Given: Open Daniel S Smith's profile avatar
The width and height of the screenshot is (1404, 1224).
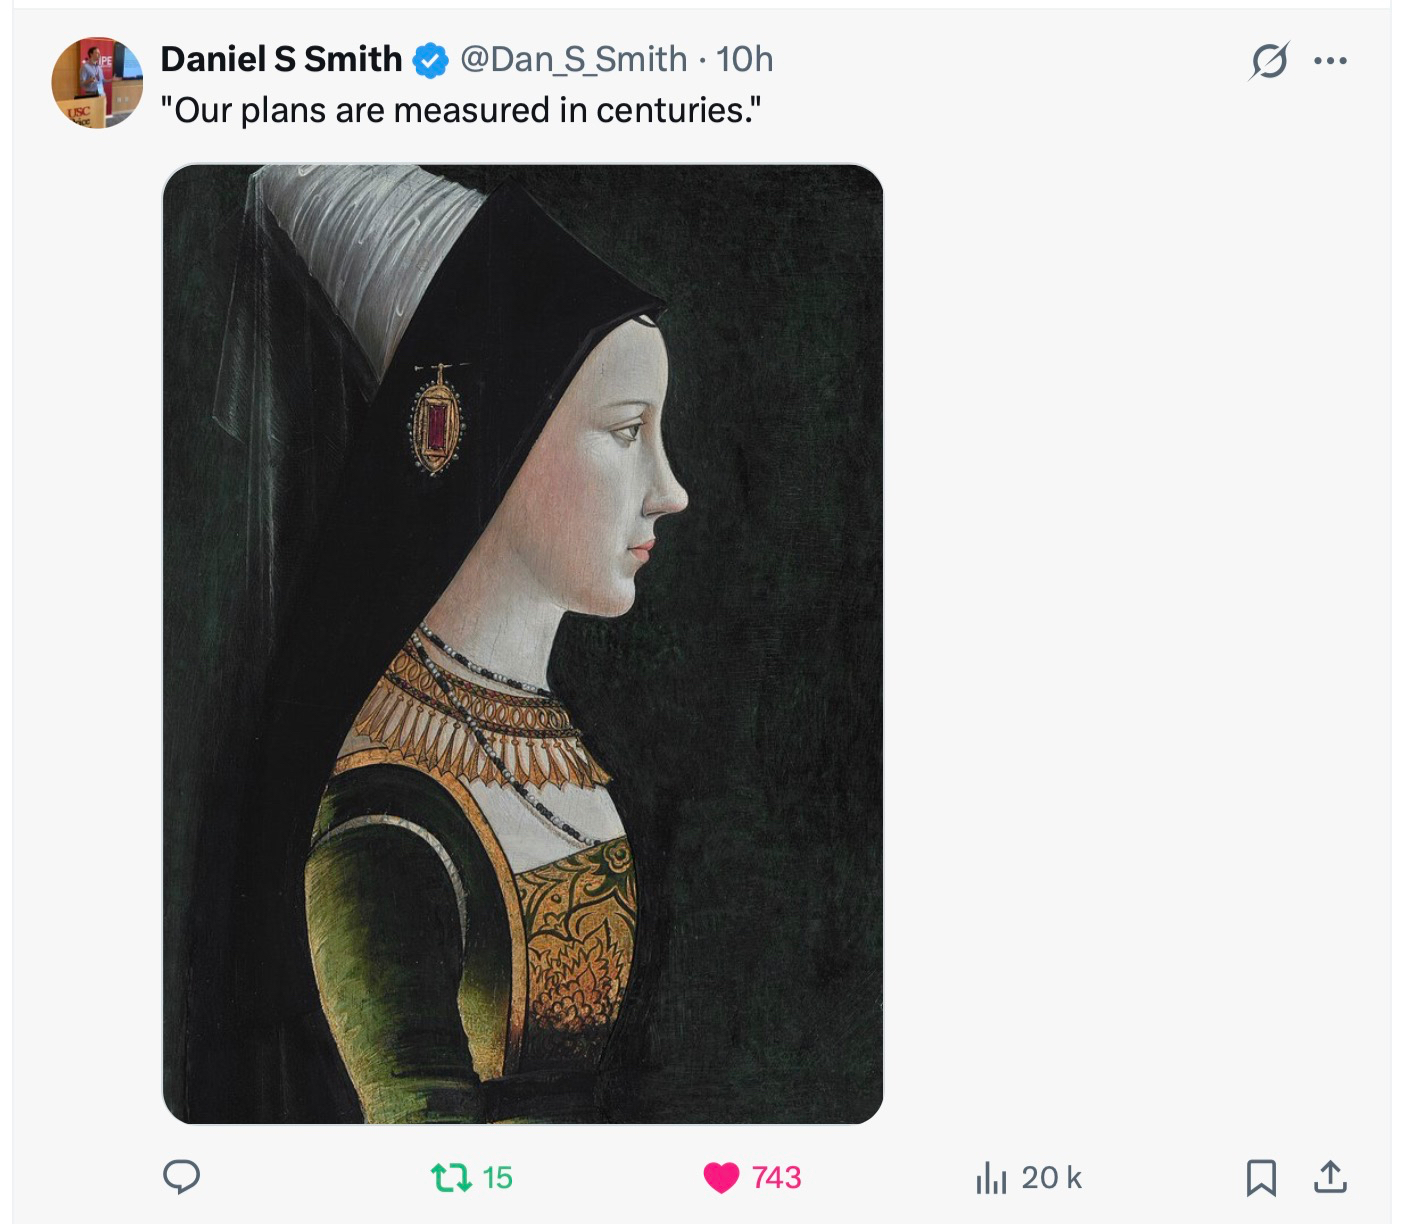Looking at the screenshot, I should pyautogui.click(x=97, y=83).
